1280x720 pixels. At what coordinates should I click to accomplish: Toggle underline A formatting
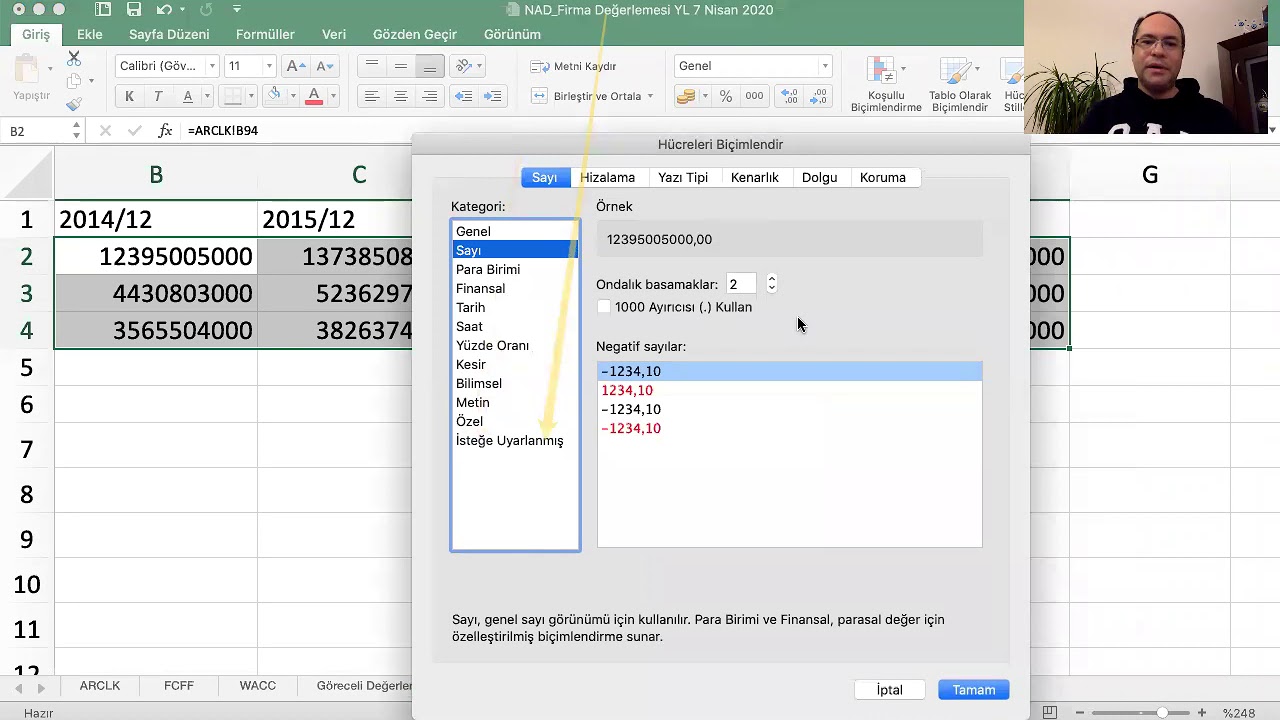[187, 96]
